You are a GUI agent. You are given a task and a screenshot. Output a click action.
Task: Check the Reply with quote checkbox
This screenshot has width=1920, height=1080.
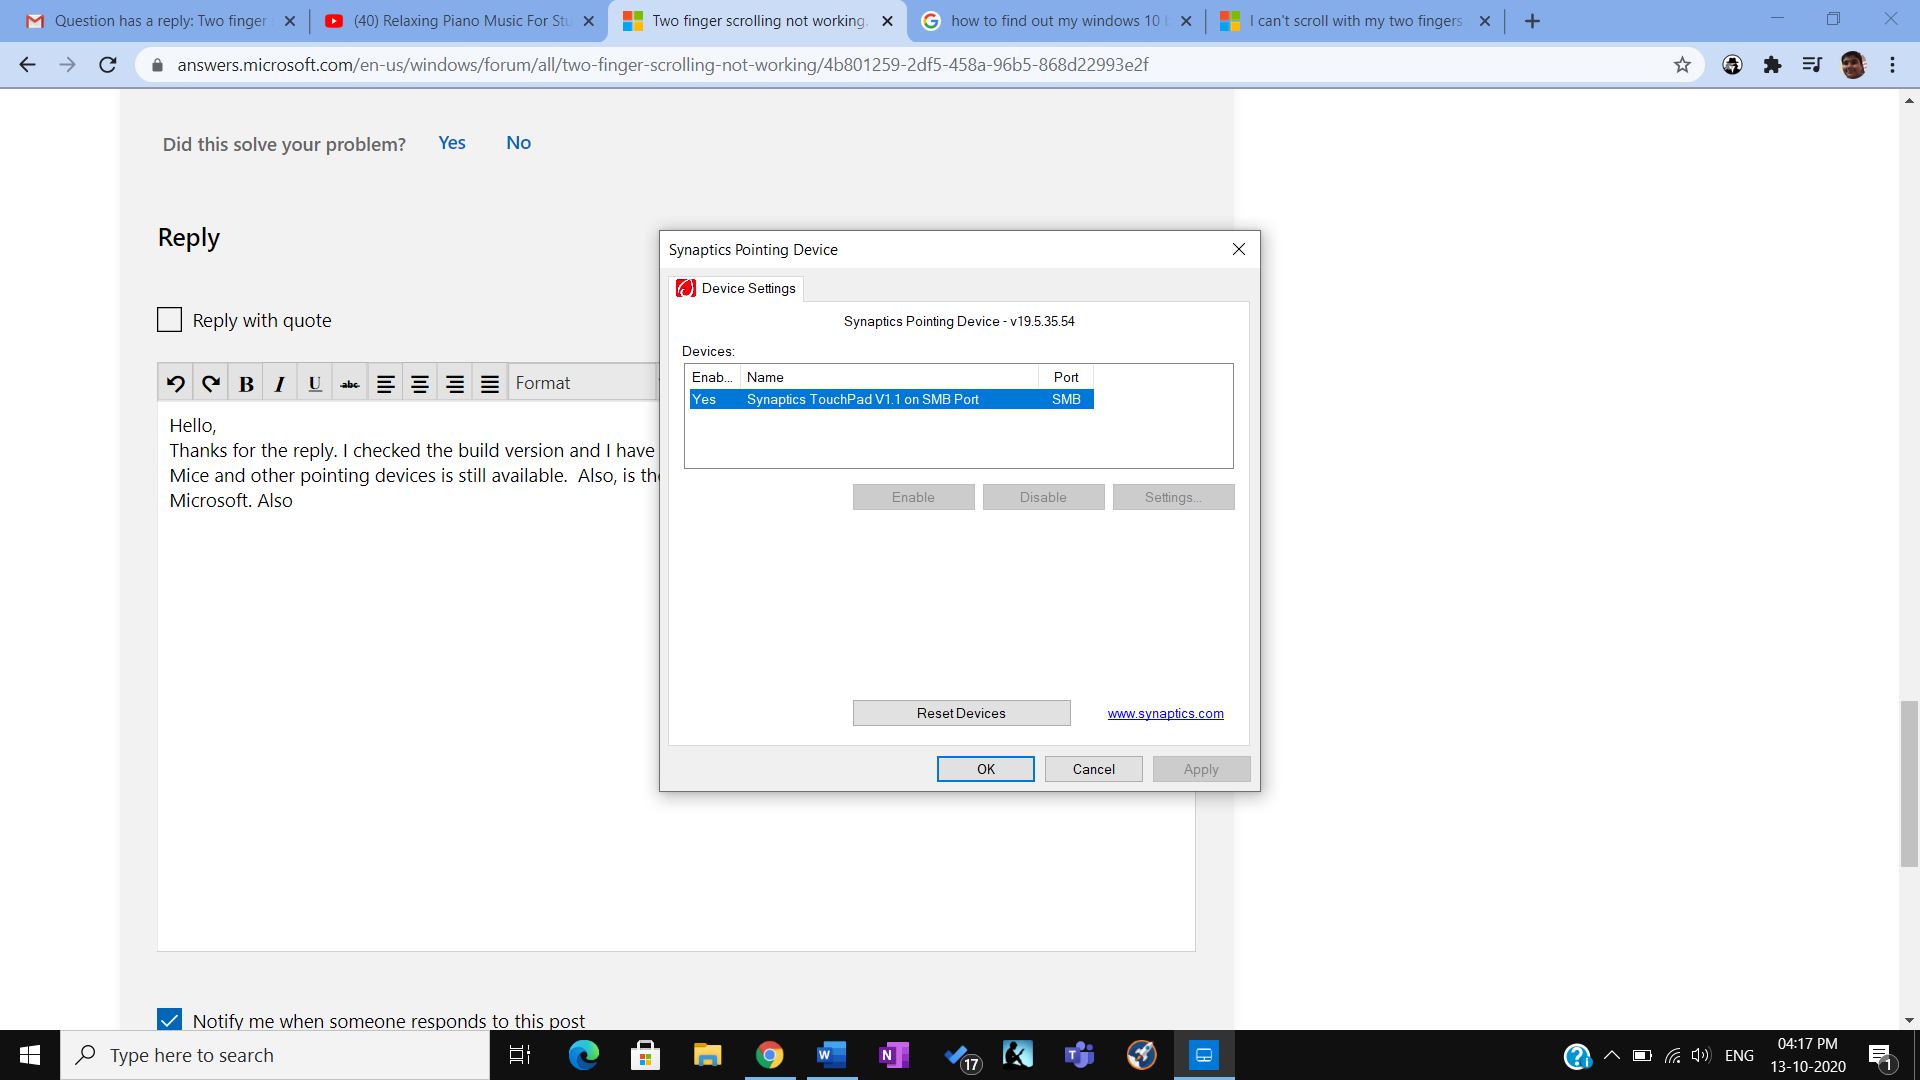170,320
